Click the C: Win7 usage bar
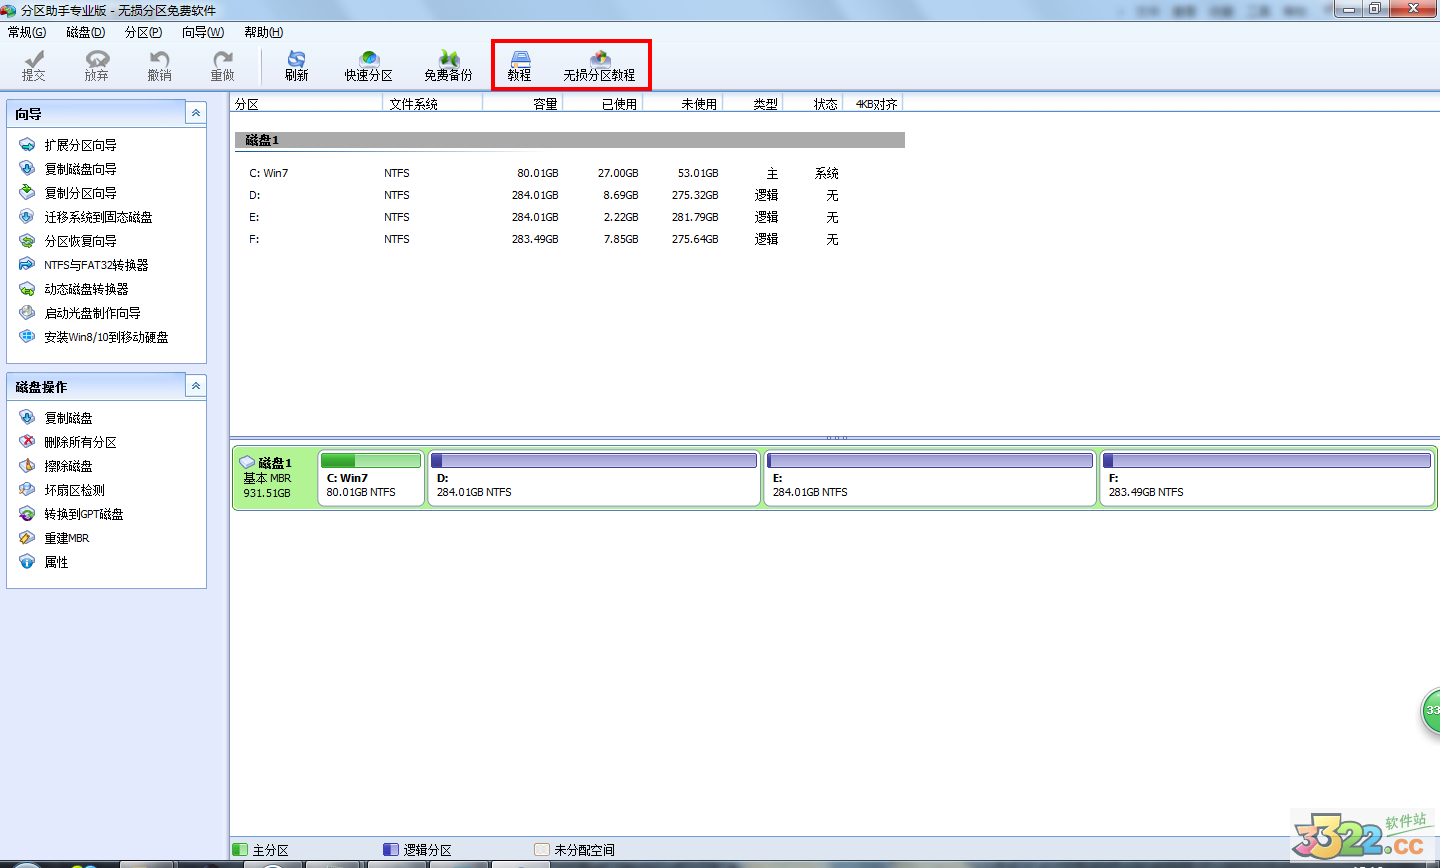 click(370, 461)
